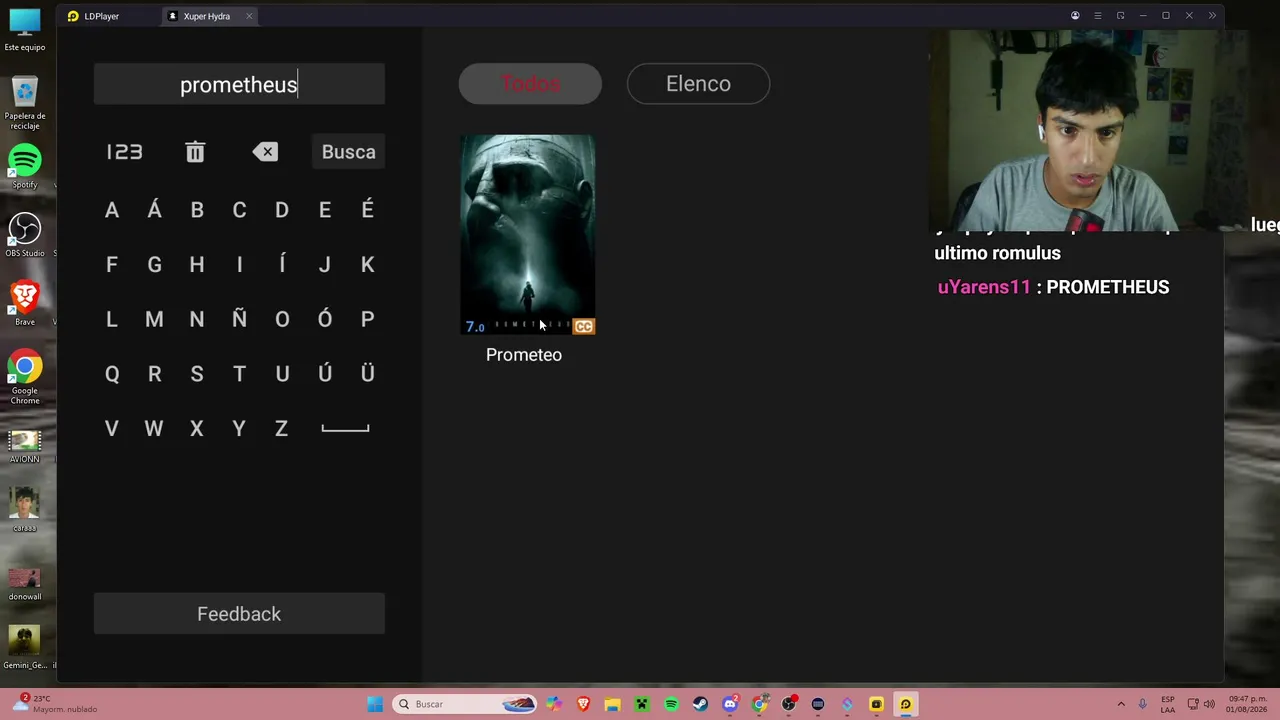Image resolution: width=1280 pixels, height=720 pixels.
Task: Open Discord from the taskbar
Action: (730, 704)
